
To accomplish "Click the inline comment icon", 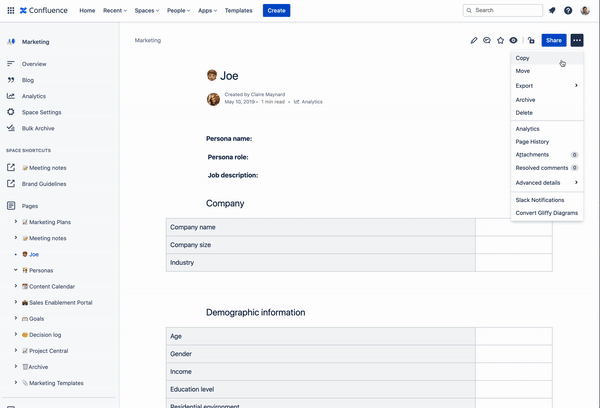I will (487, 40).
